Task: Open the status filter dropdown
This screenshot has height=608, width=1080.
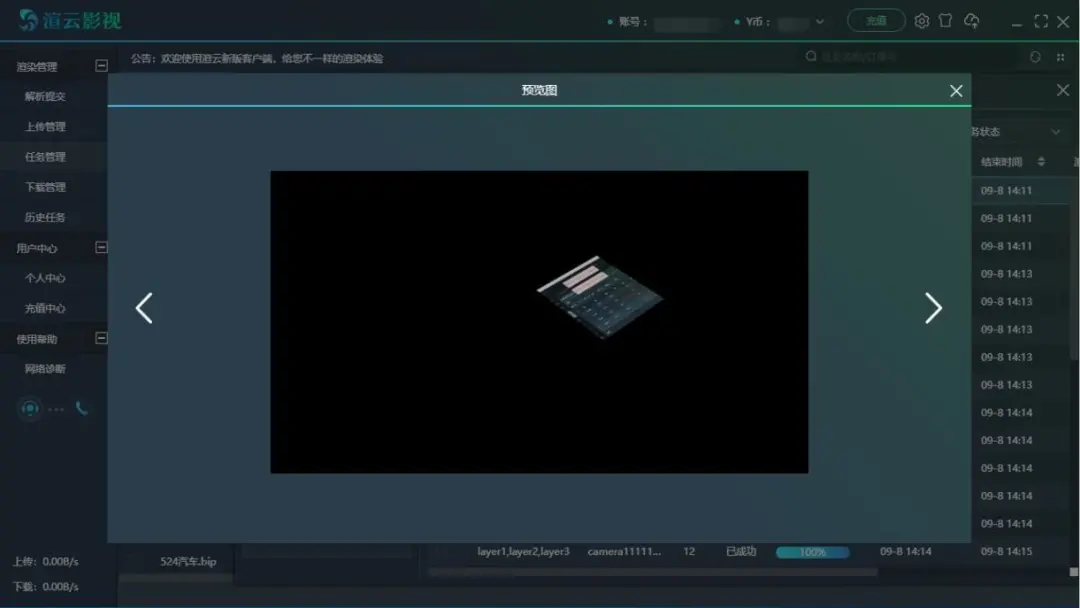Action: click(x=1055, y=132)
